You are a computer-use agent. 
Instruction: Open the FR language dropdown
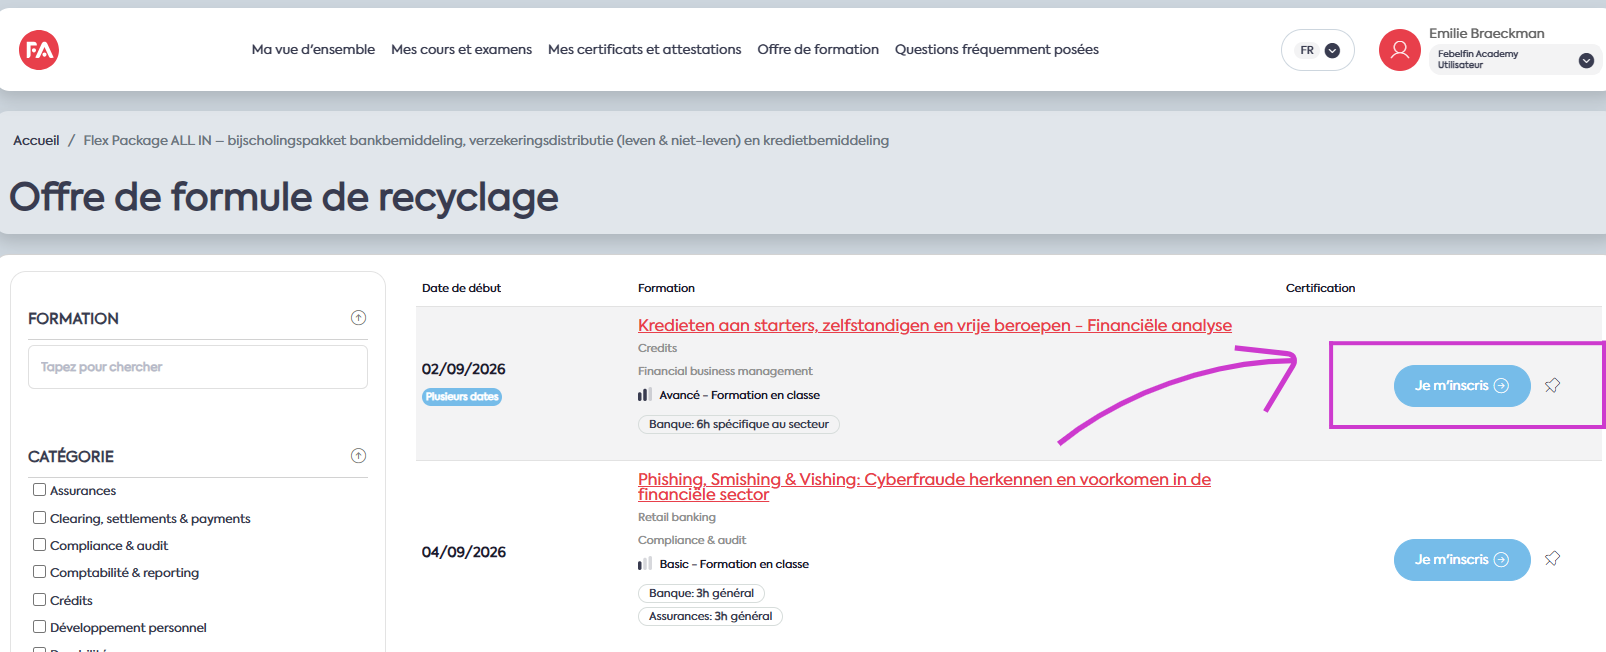(1318, 50)
